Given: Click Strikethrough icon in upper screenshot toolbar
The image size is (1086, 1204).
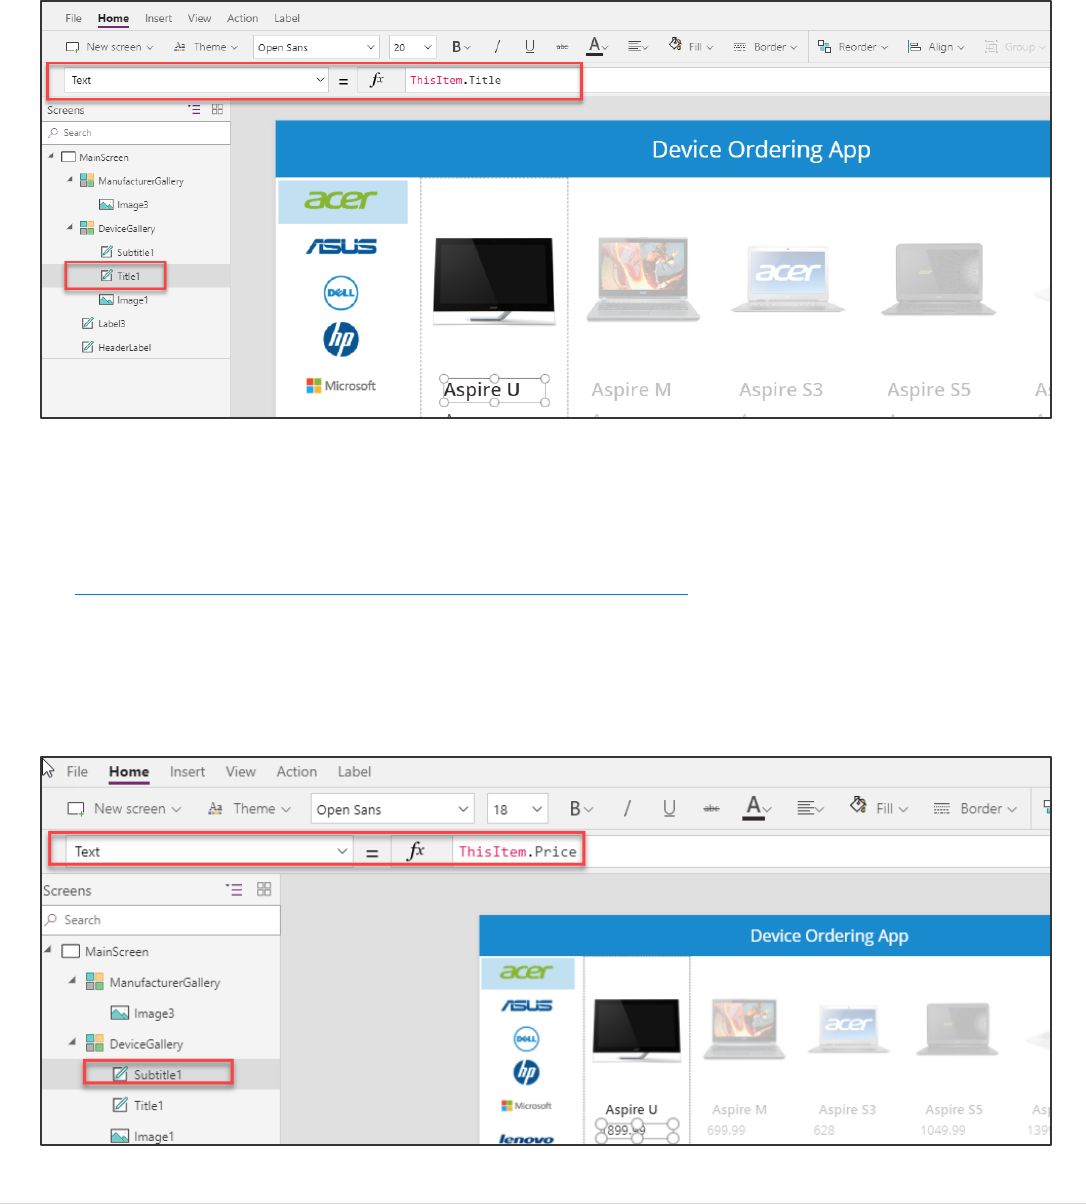Looking at the screenshot, I should 562,47.
